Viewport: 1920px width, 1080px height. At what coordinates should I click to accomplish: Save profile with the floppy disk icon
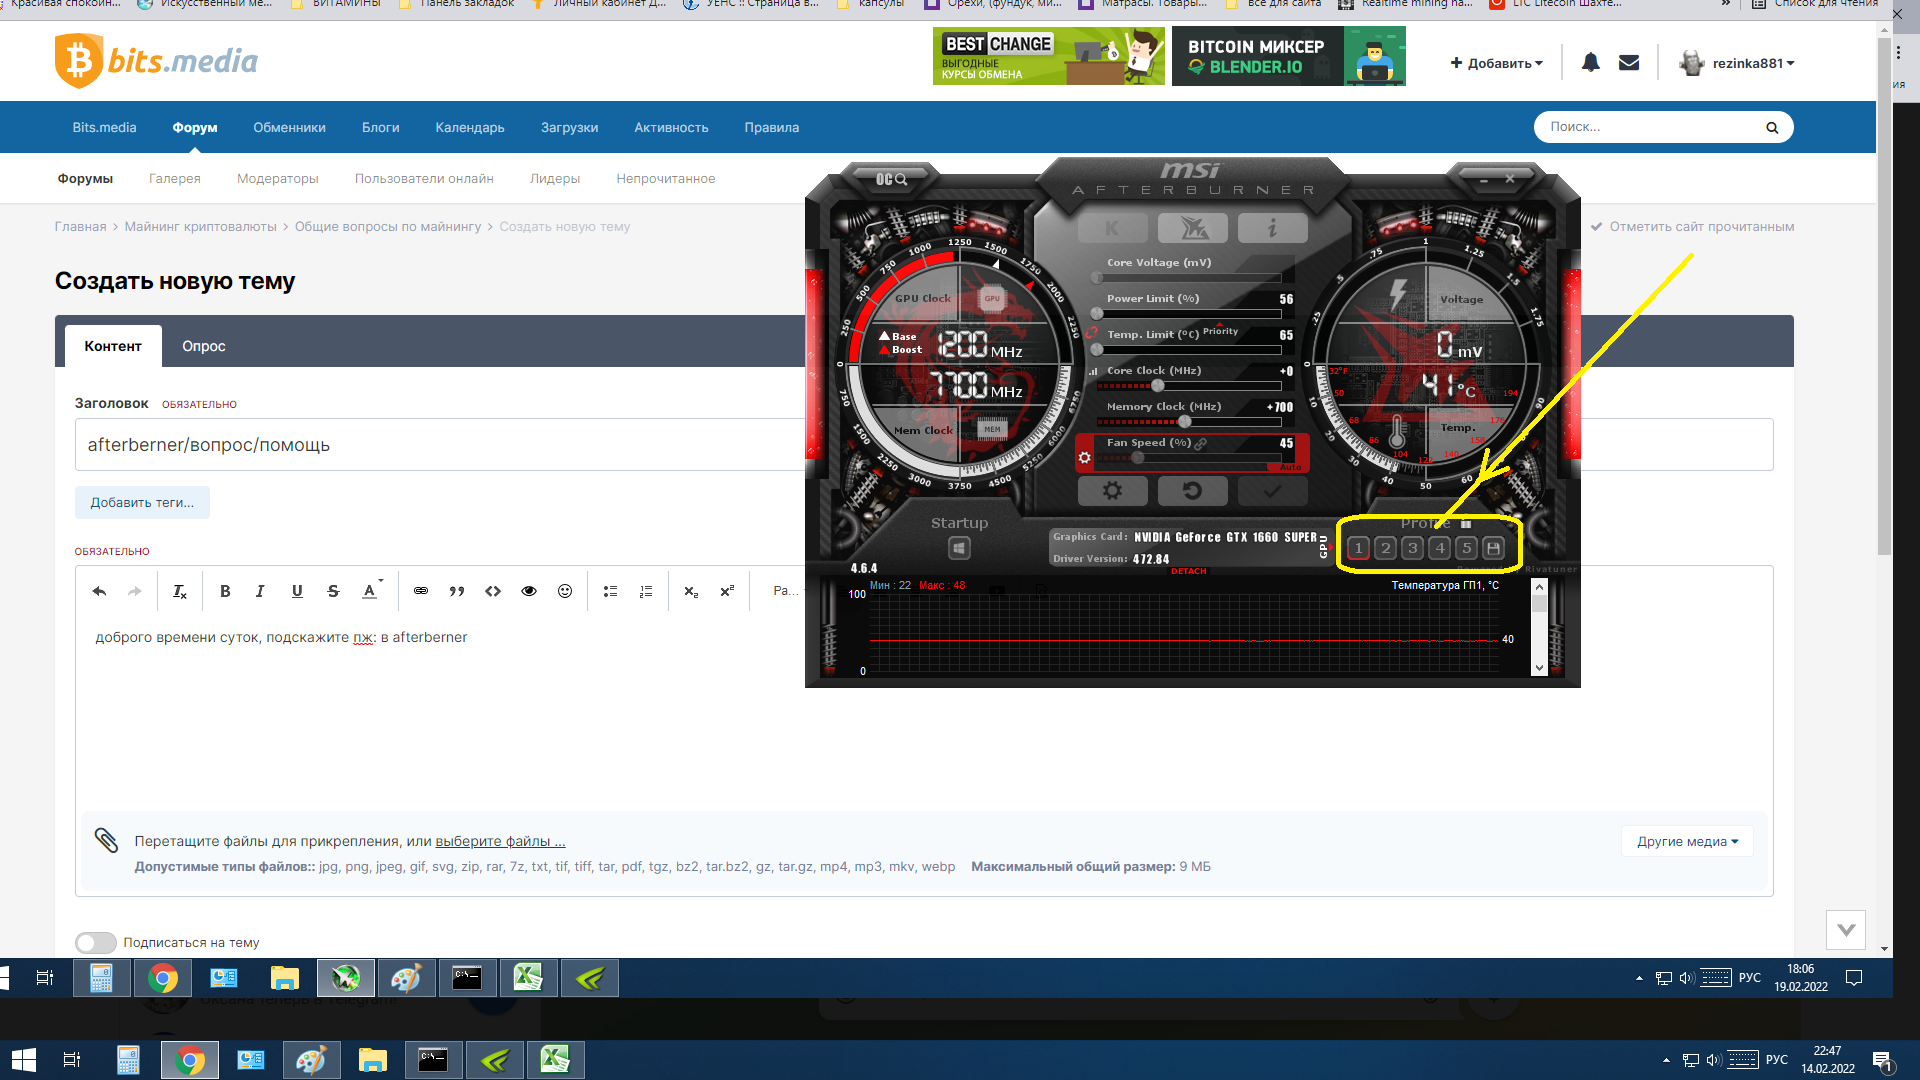1493,548
